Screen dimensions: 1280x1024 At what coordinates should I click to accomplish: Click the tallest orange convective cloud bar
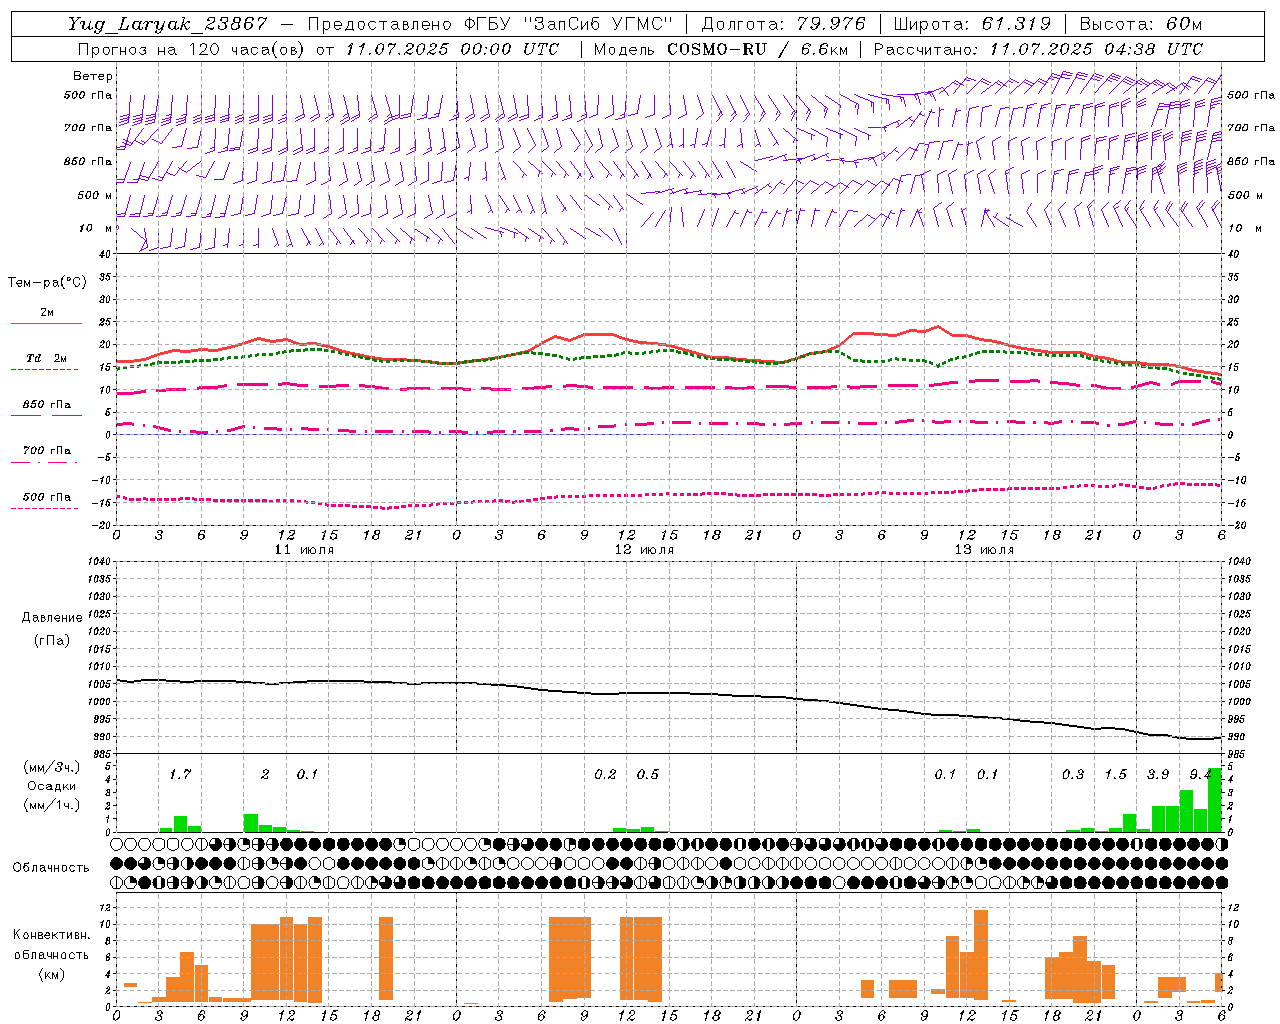(x=980, y=955)
